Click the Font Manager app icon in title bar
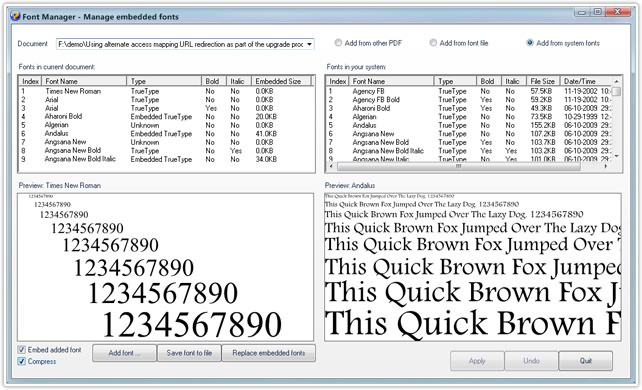Viewport: 642px width, 390px height. coord(16,16)
